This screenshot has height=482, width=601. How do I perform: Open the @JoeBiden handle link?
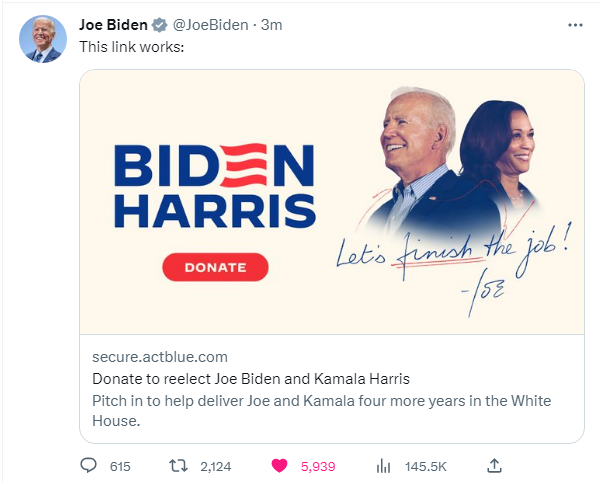point(210,25)
